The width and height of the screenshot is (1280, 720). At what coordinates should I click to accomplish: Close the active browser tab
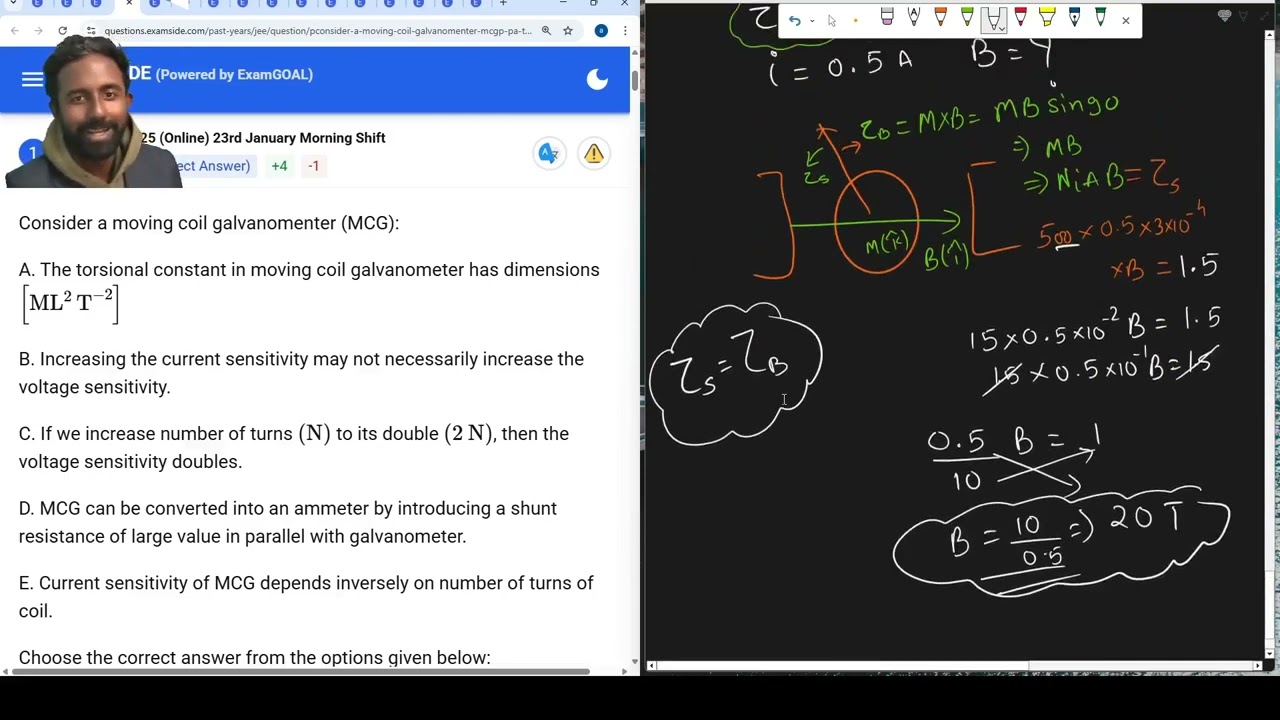point(129,4)
